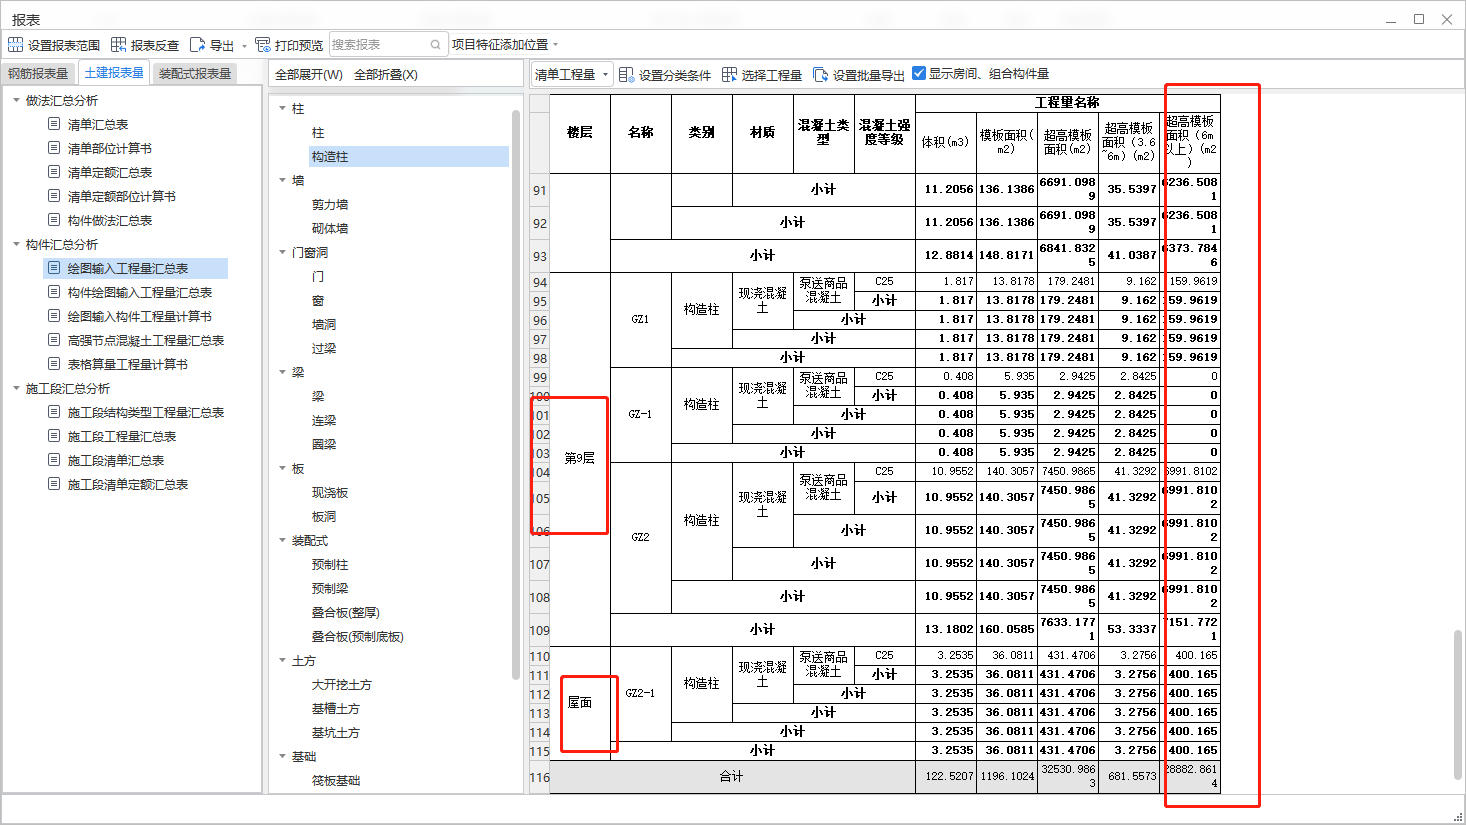Image resolution: width=1466 pixels, height=825 pixels.
Task: Click the 打印预览 print preview icon
Action: click(263, 45)
